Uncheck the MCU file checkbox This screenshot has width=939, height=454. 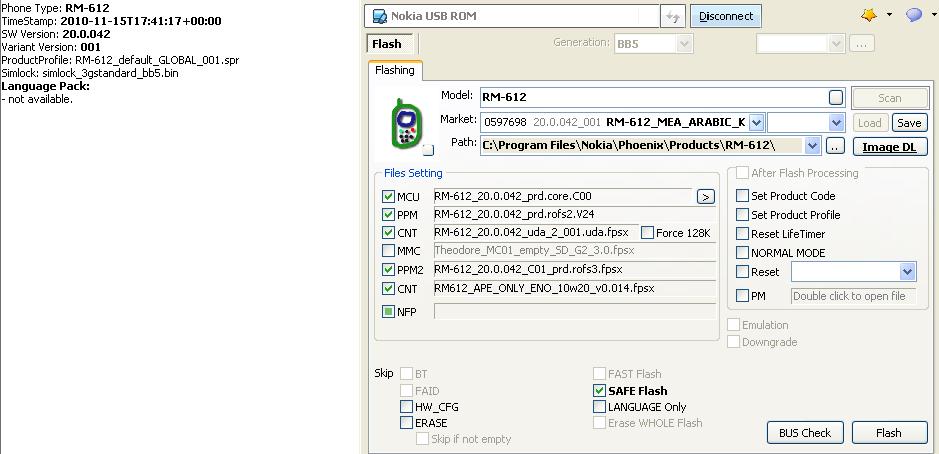pos(388,196)
